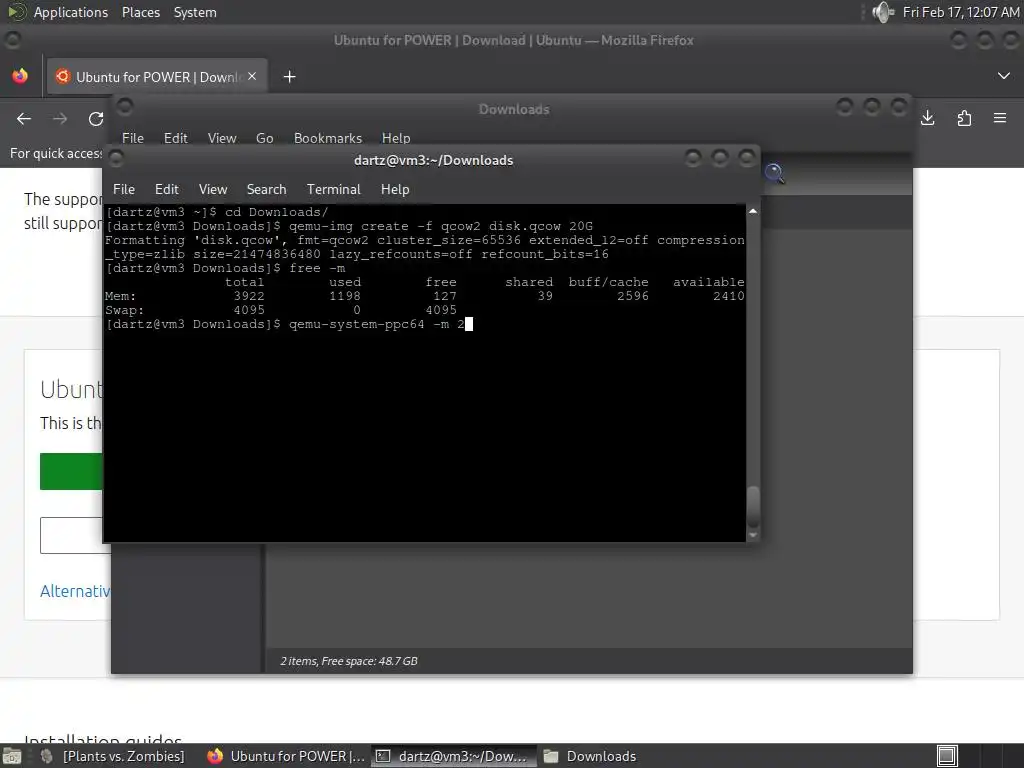This screenshot has width=1024, height=768.
Task: Open the terminal Help menu
Action: pos(395,189)
